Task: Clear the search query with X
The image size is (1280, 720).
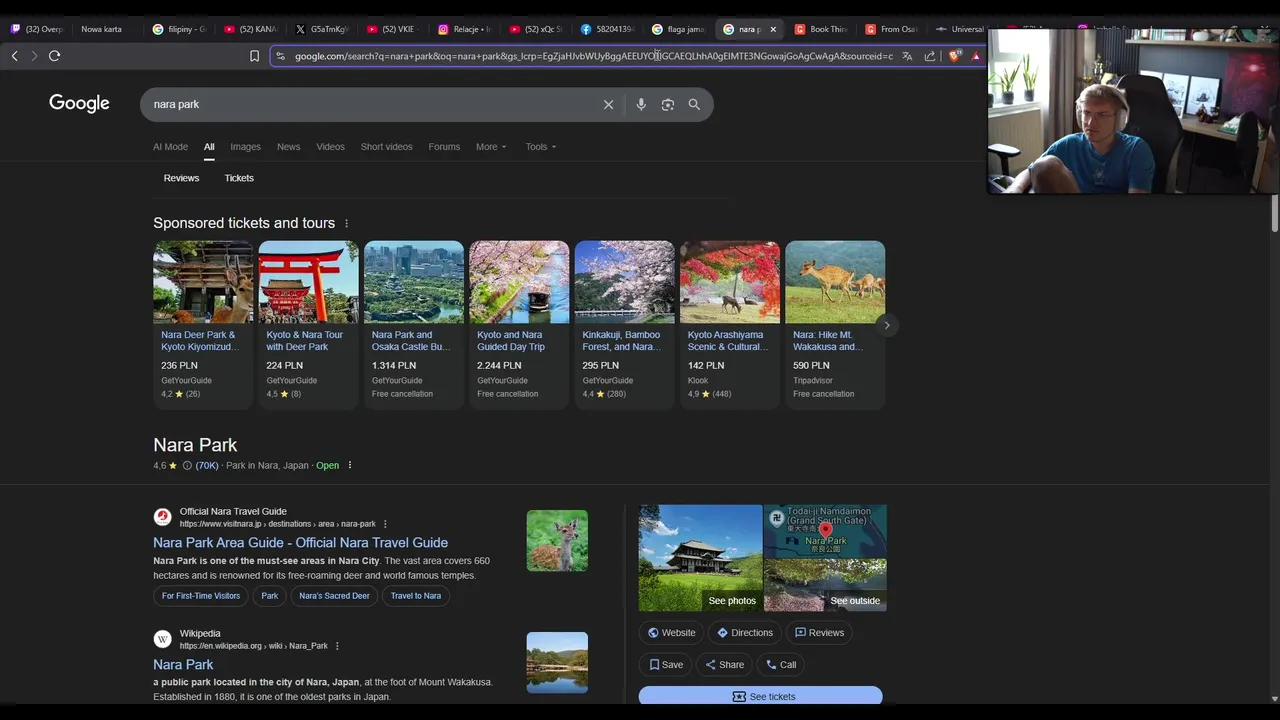Action: click(608, 104)
